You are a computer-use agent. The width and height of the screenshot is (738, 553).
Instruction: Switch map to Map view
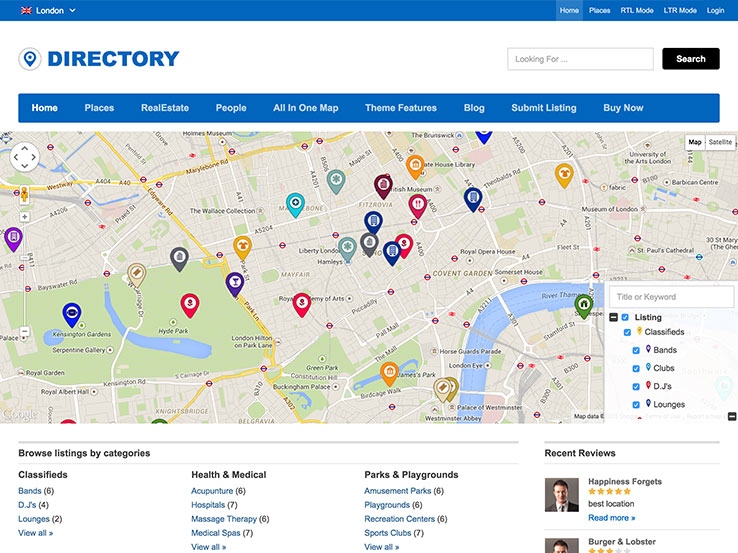695,142
